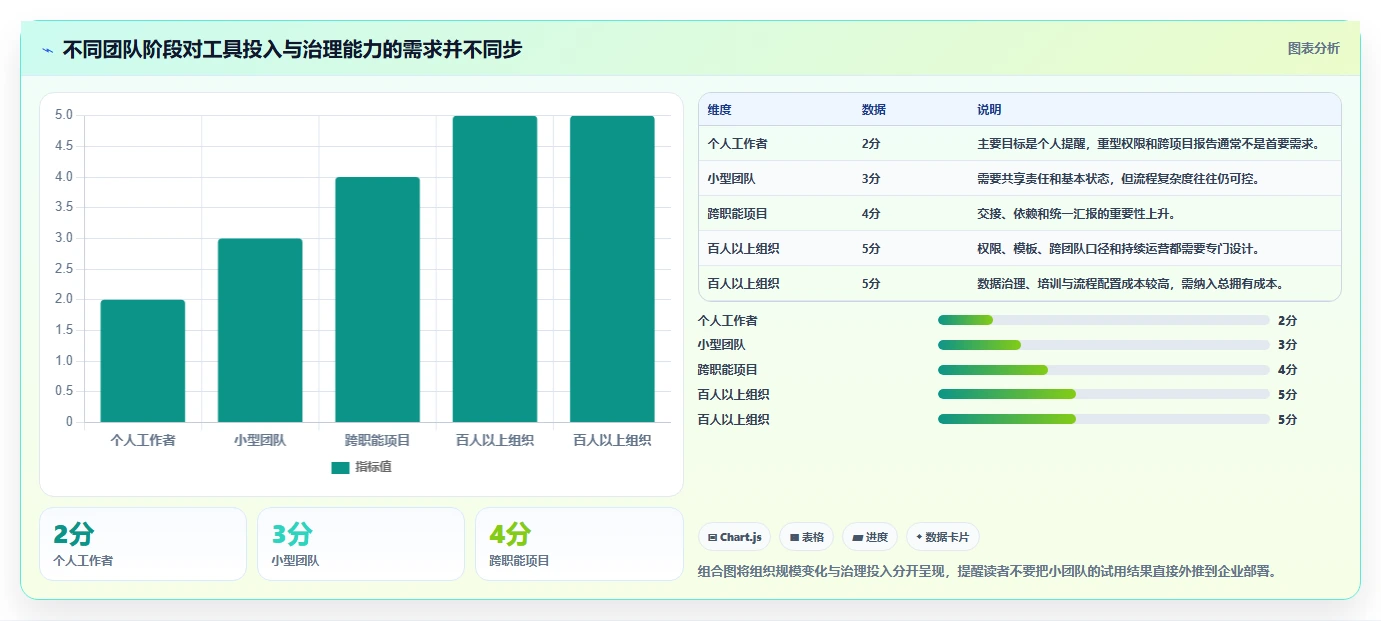Click the 3分 cell in the table
Viewport: 1381px width, 621px height.
pyautogui.click(x=871, y=179)
